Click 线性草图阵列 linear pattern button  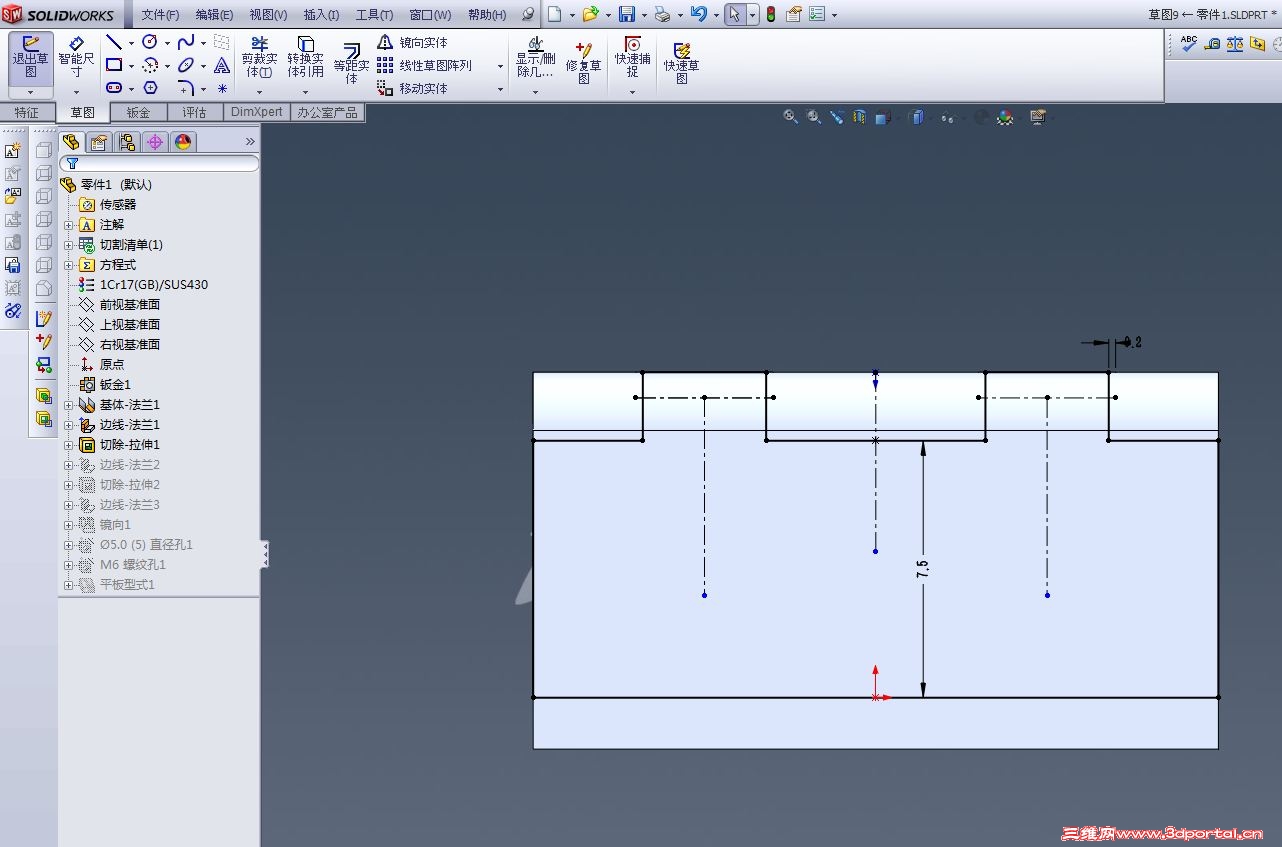[x=424, y=66]
